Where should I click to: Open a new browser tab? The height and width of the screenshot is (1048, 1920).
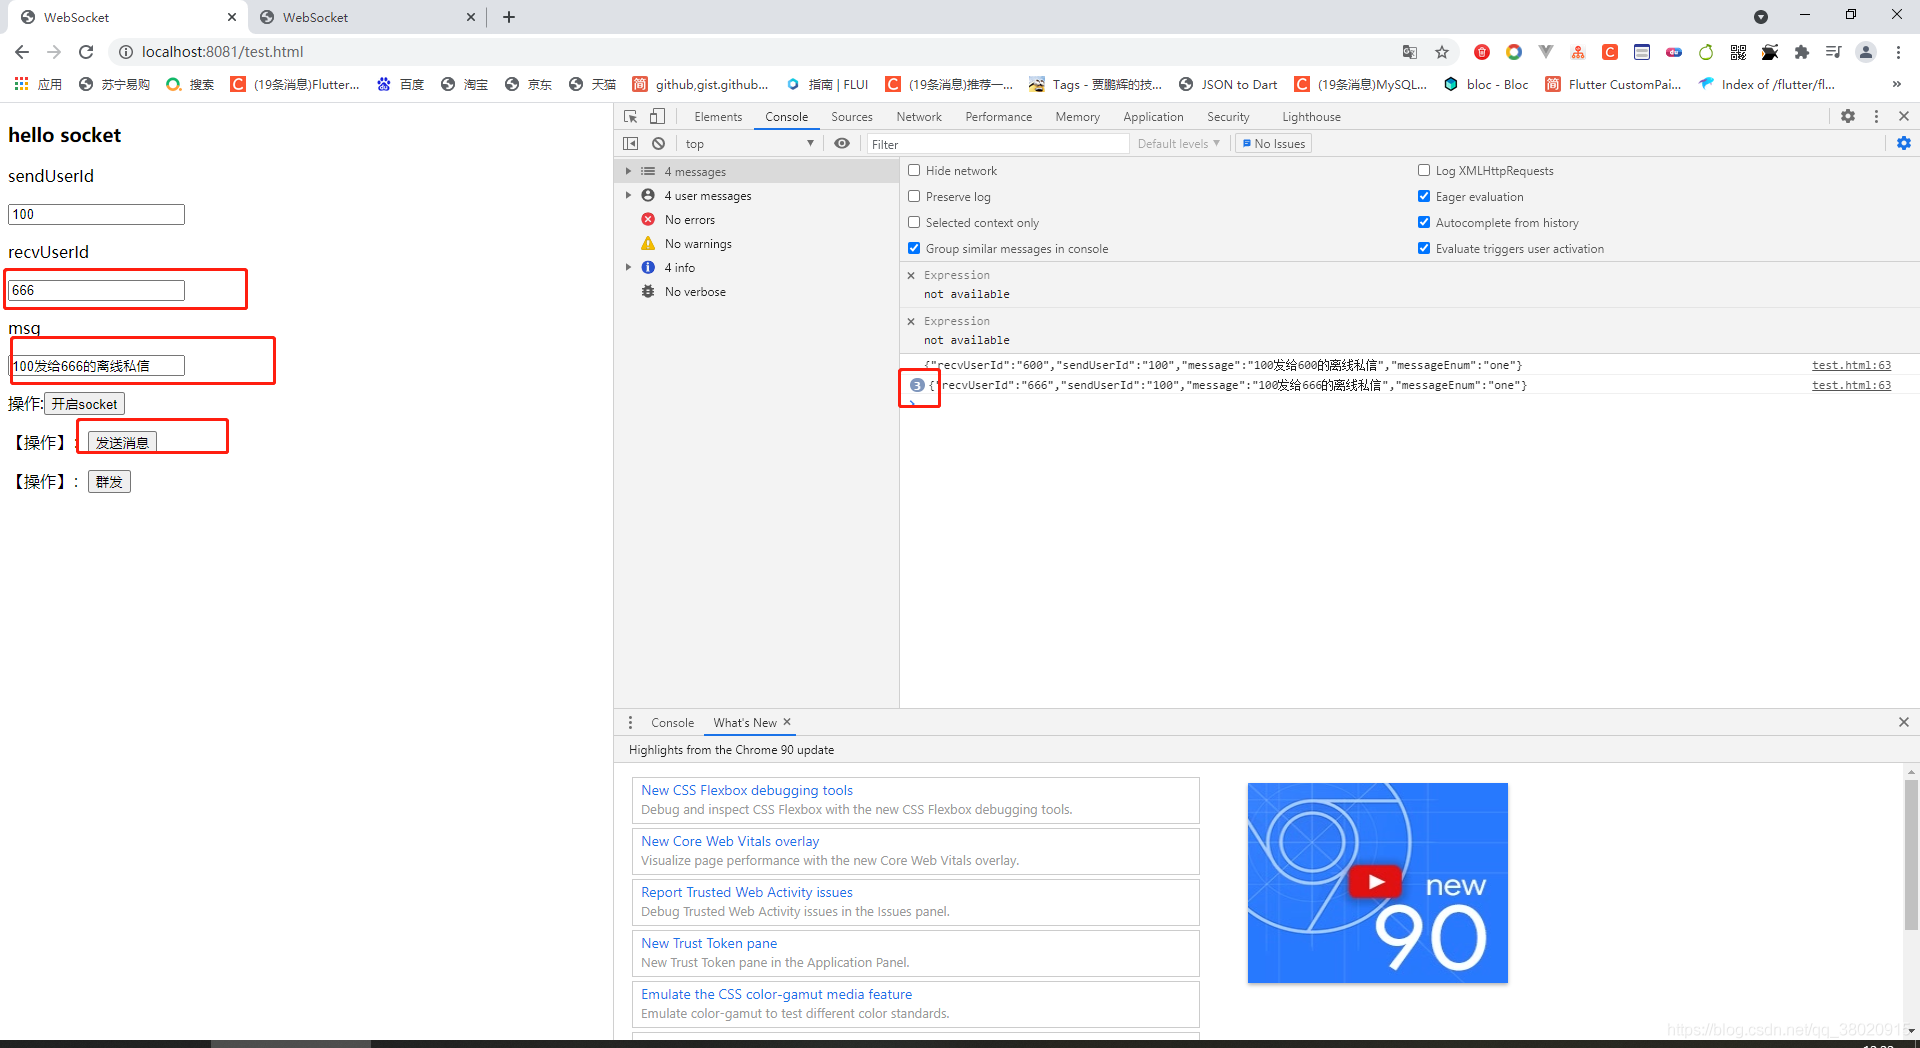(509, 17)
